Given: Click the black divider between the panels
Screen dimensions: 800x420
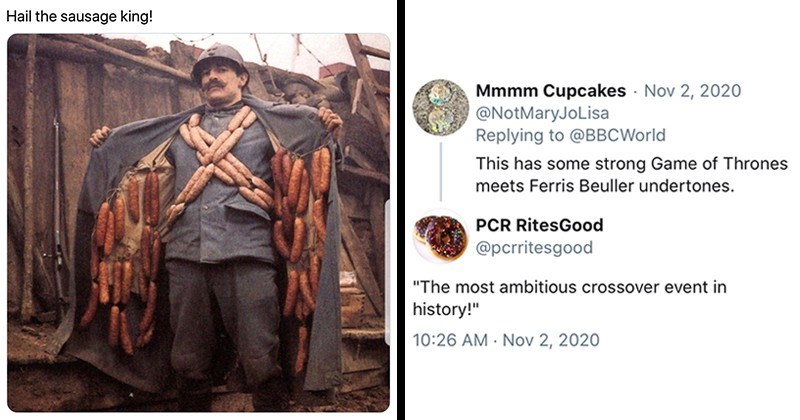Looking at the screenshot, I should pyautogui.click(x=402, y=210).
